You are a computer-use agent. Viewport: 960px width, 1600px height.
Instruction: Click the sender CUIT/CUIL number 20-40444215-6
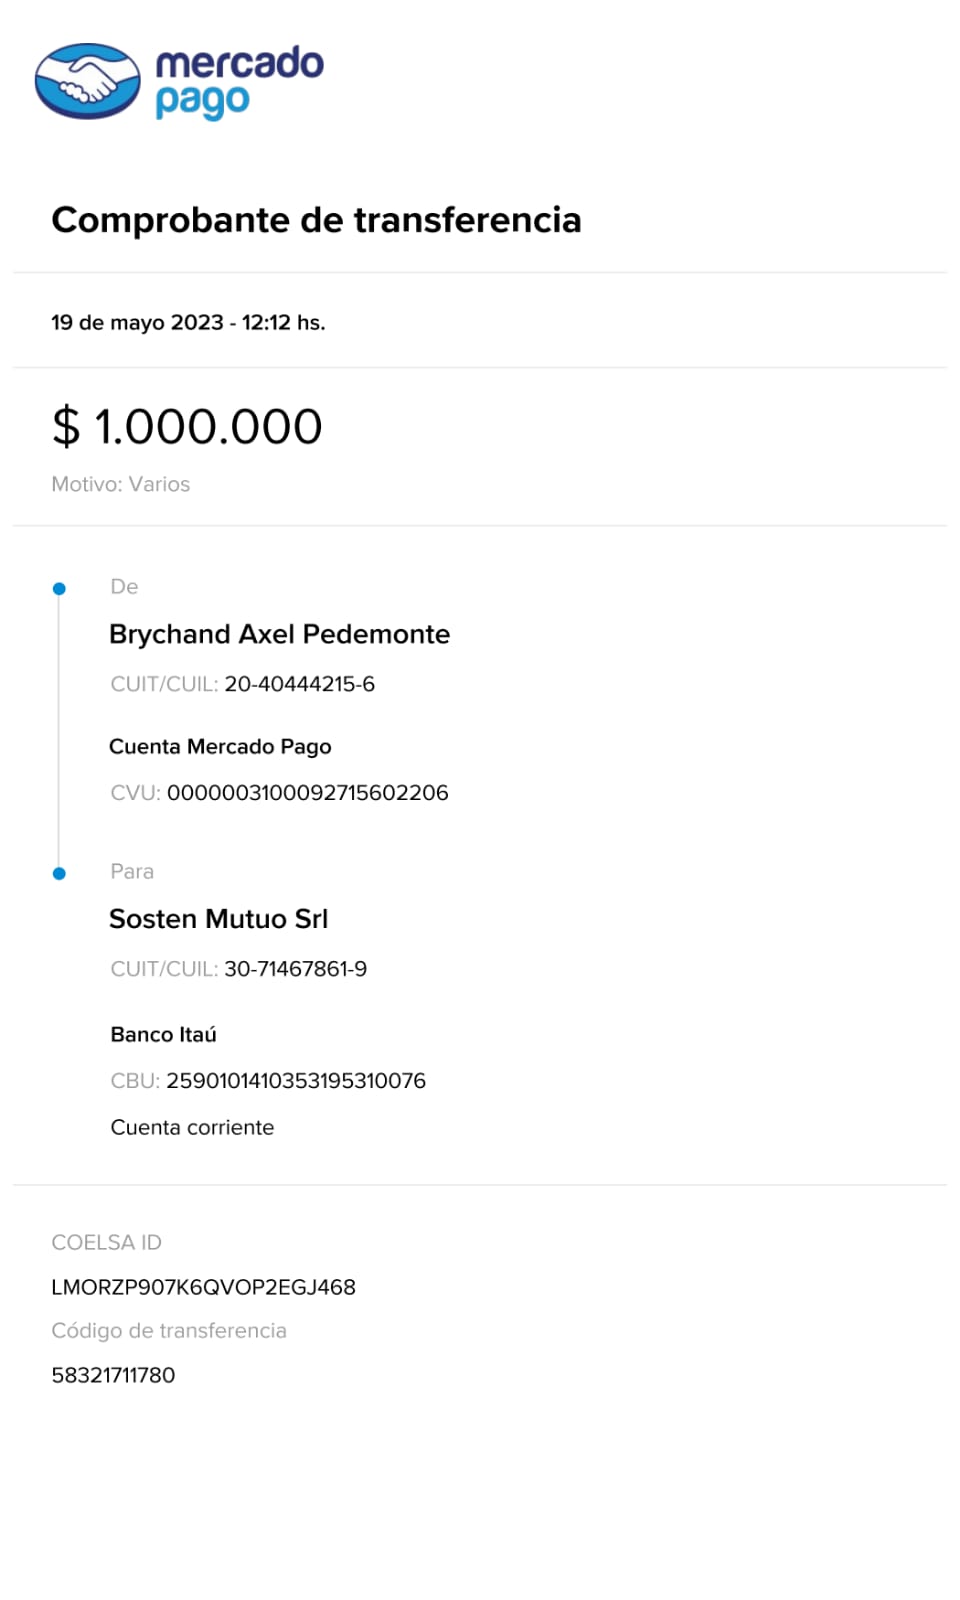click(x=299, y=684)
